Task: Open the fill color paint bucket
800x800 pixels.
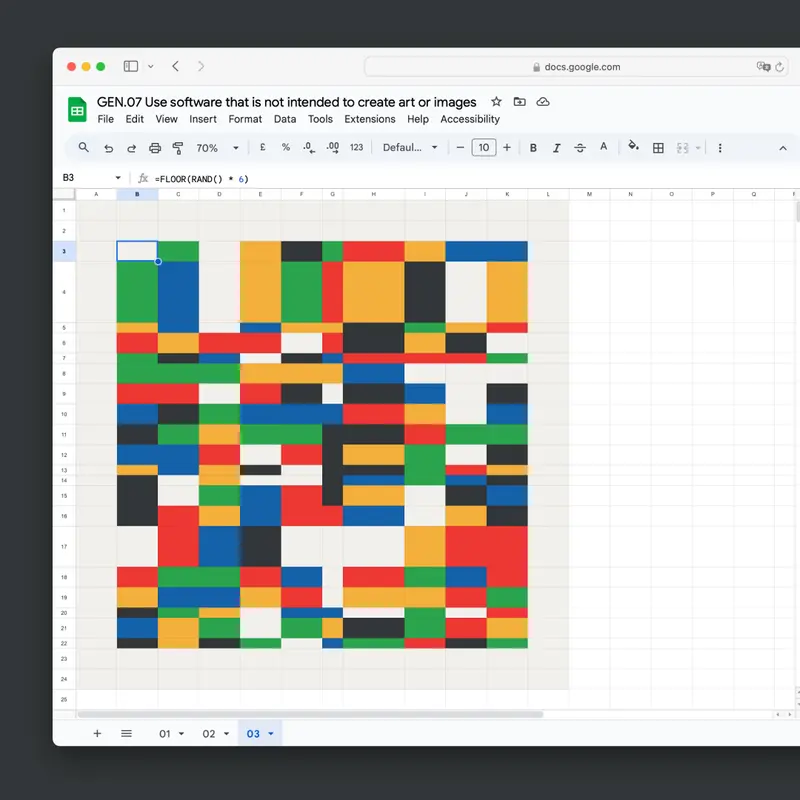Action: click(632, 147)
